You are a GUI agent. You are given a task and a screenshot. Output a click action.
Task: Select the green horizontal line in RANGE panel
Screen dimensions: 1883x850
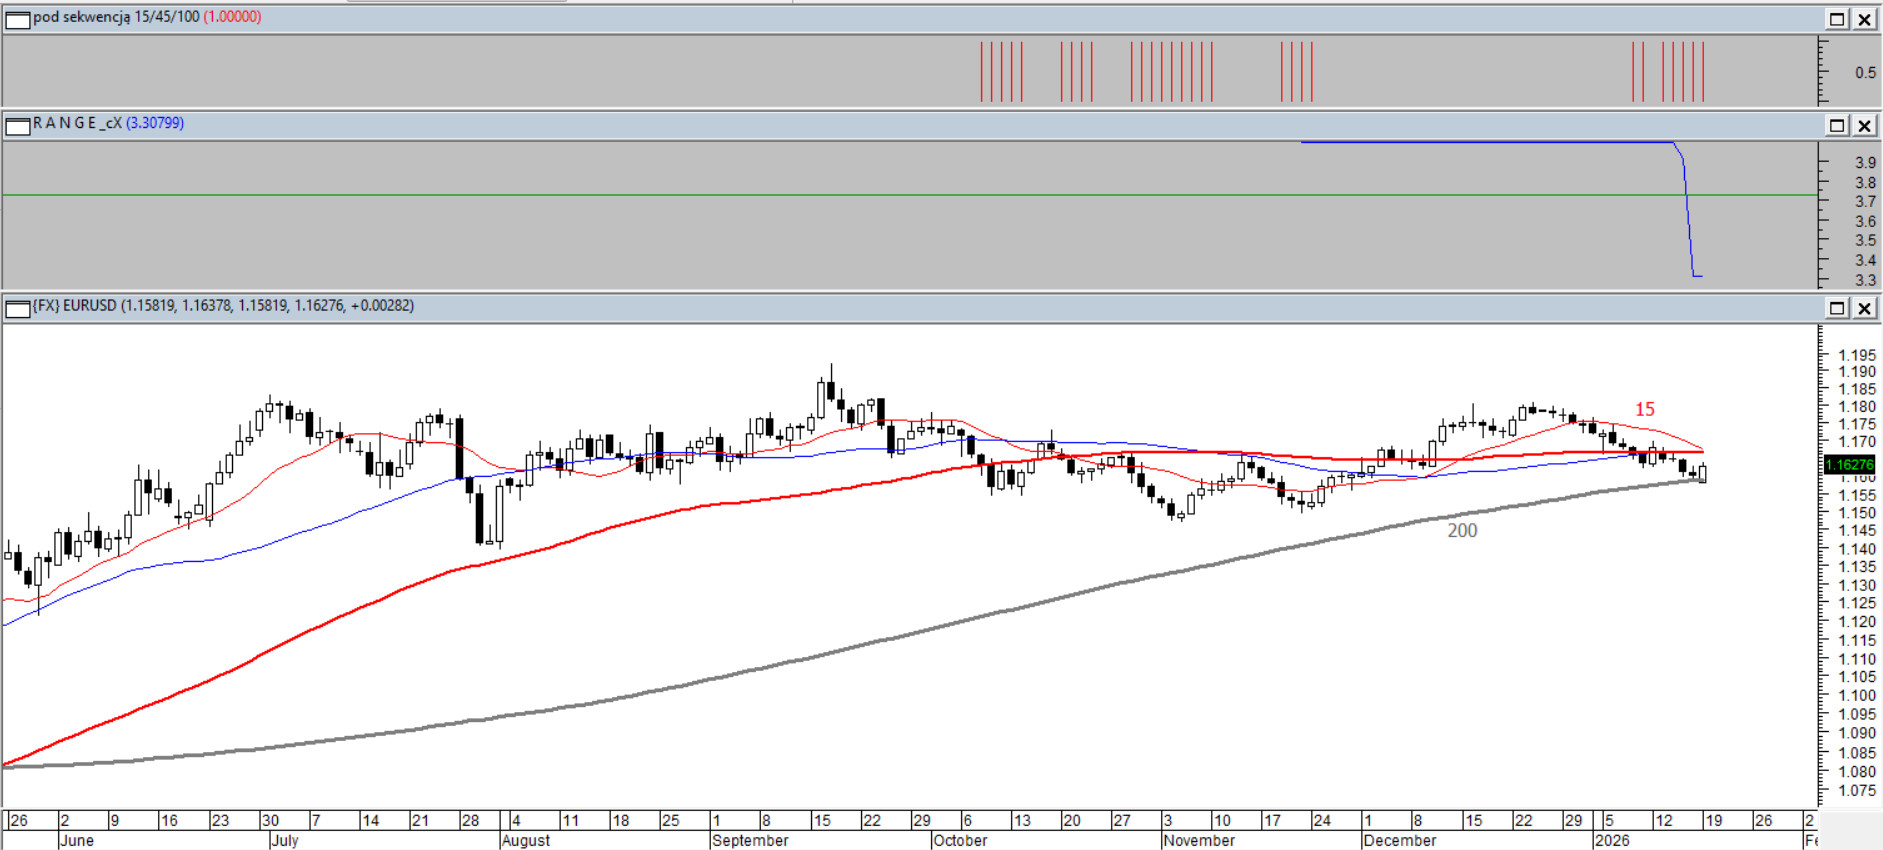pyautogui.click(x=900, y=195)
